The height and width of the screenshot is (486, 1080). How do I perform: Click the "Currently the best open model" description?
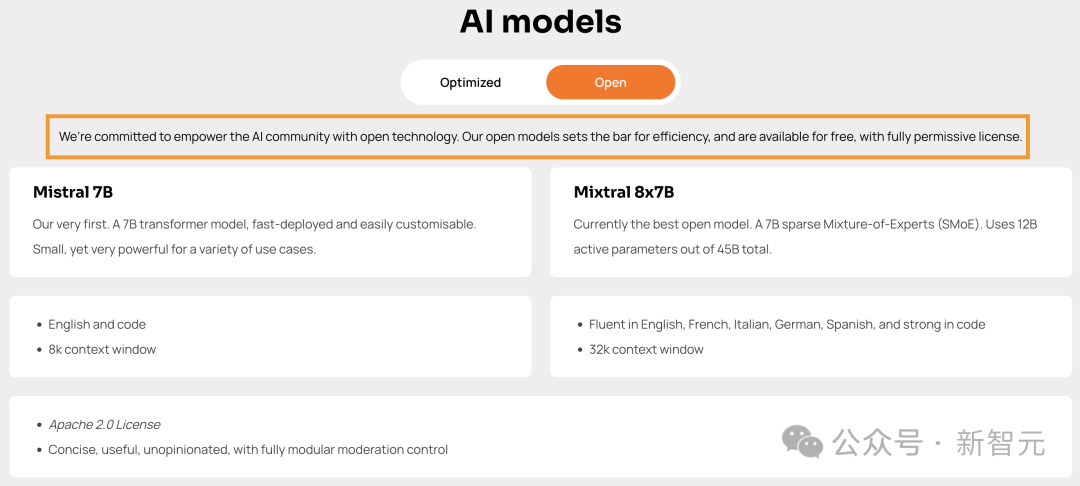click(x=805, y=237)
